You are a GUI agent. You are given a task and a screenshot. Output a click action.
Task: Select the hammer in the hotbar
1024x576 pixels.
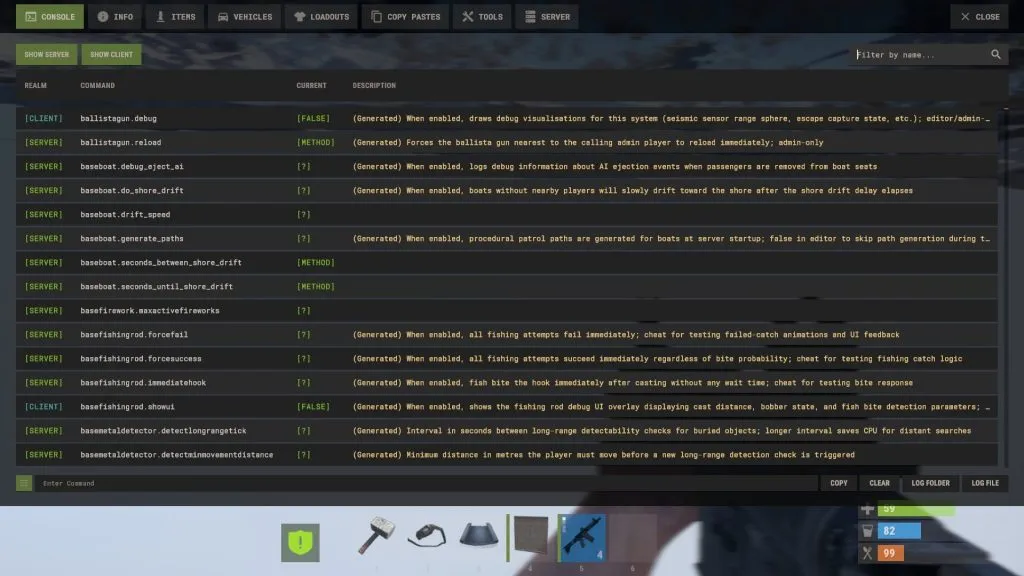[376, 537]
